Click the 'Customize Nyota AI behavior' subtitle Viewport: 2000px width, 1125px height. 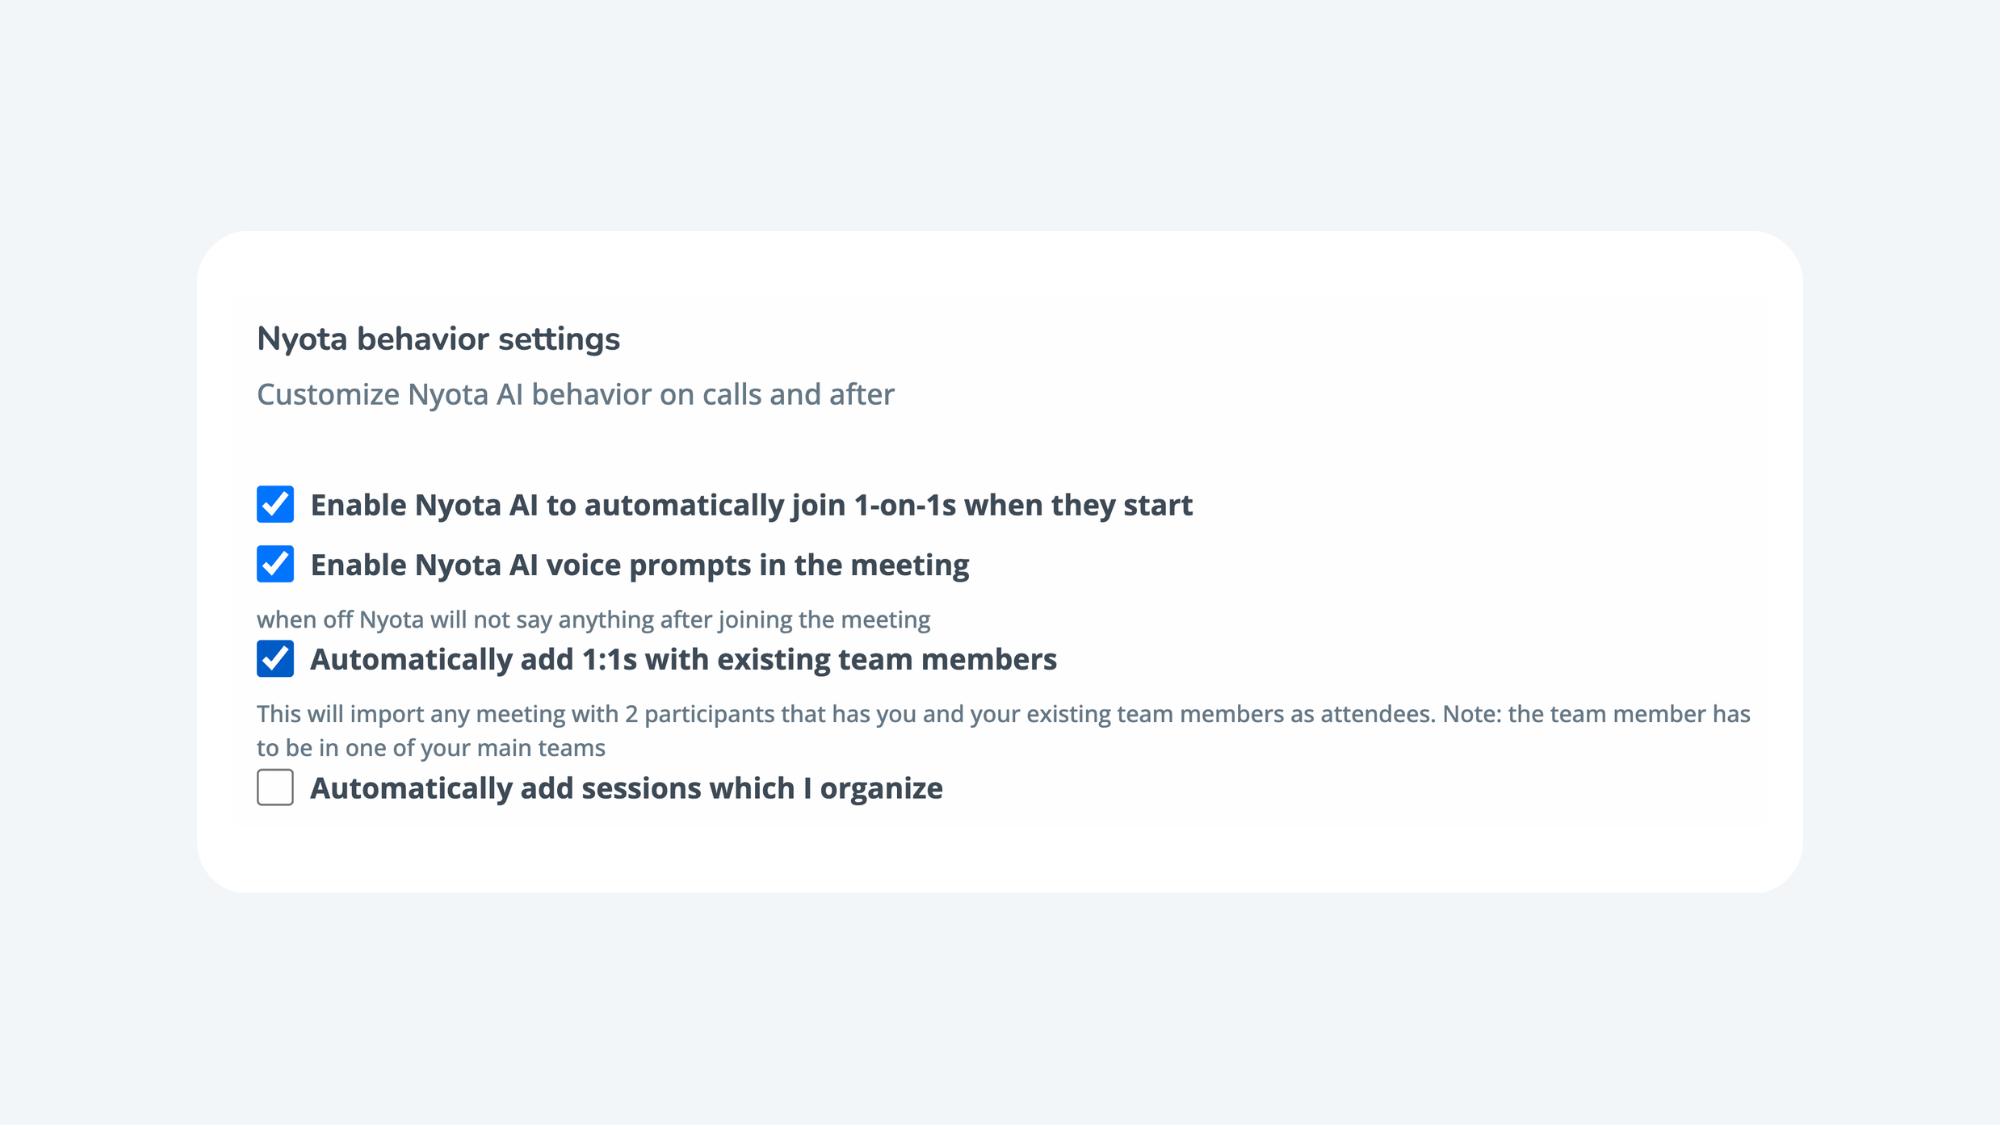pos(576,394)
